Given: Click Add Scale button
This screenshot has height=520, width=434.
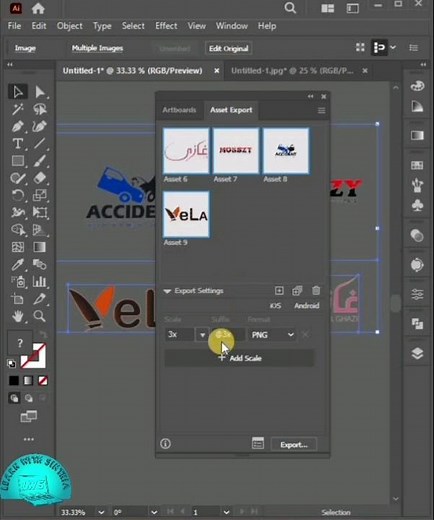Looking at the screenshot, I should 239,358.
